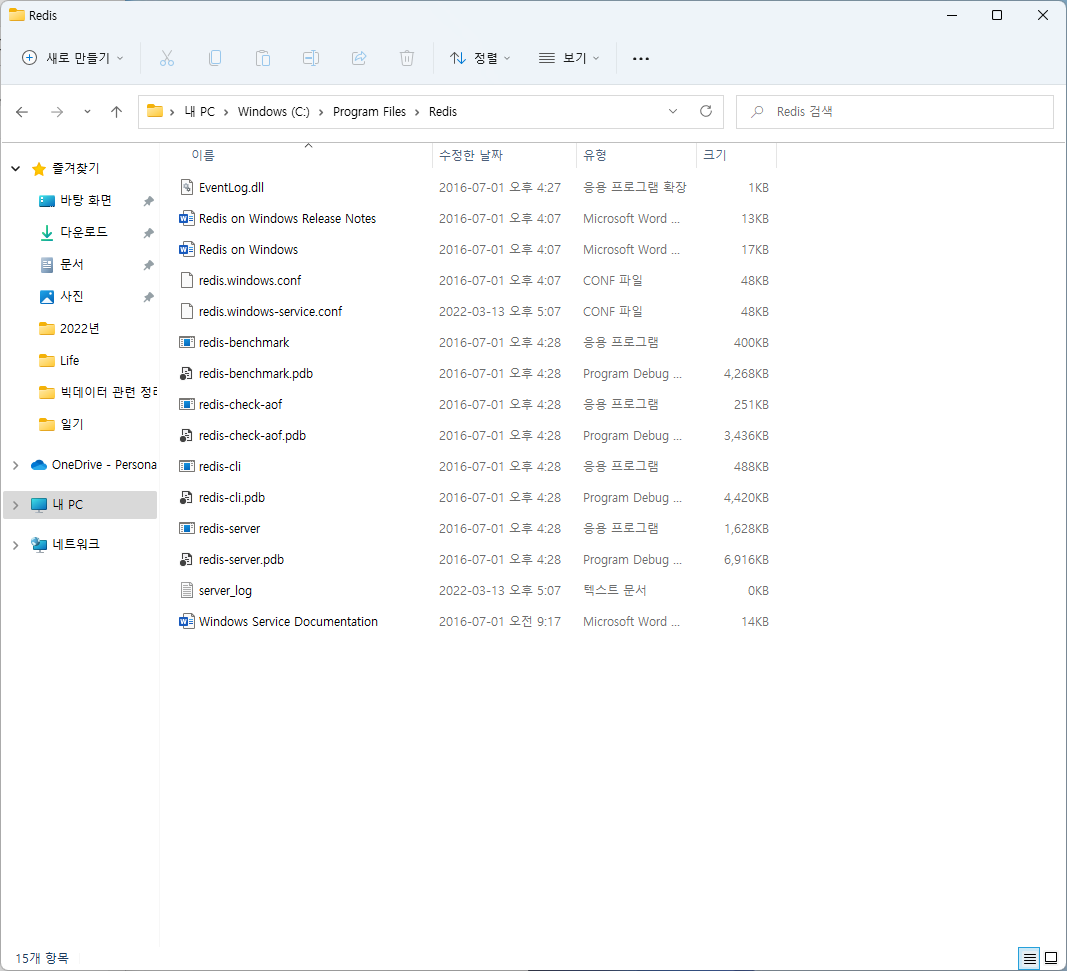
Task: Select the redis-server application icon
Action: pos(186,528)
